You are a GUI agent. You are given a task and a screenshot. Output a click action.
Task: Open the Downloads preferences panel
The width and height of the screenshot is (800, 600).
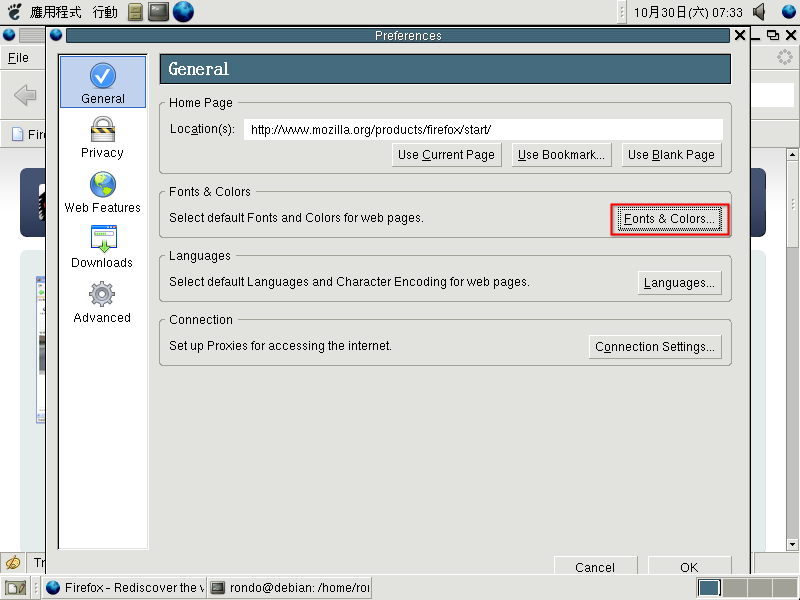[103, 248]
